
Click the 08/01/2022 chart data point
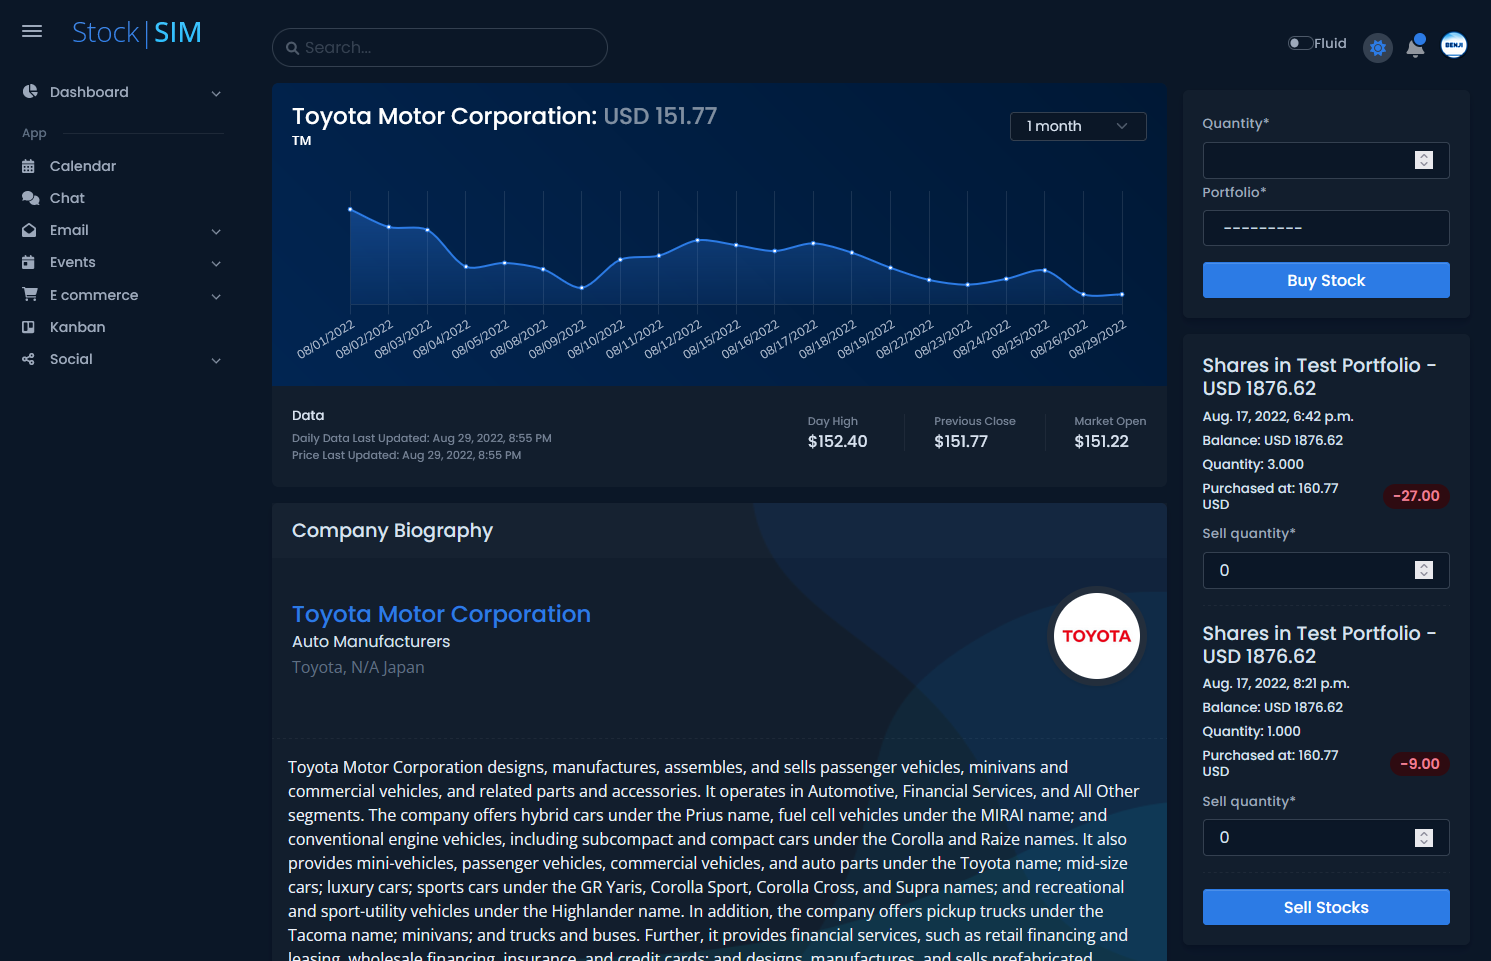[350, 209]
